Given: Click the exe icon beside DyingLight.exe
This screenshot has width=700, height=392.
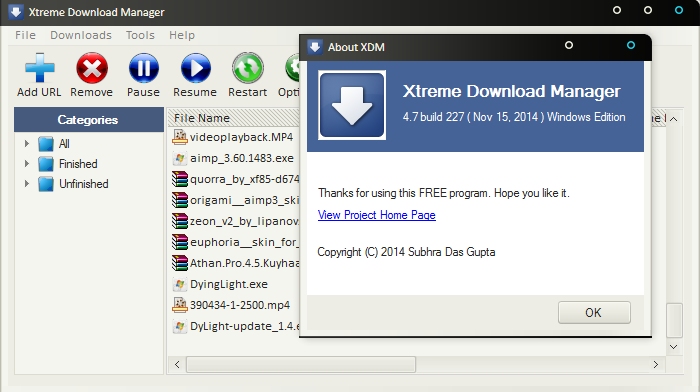Looking at the screenshot, I should click(179, 284).
